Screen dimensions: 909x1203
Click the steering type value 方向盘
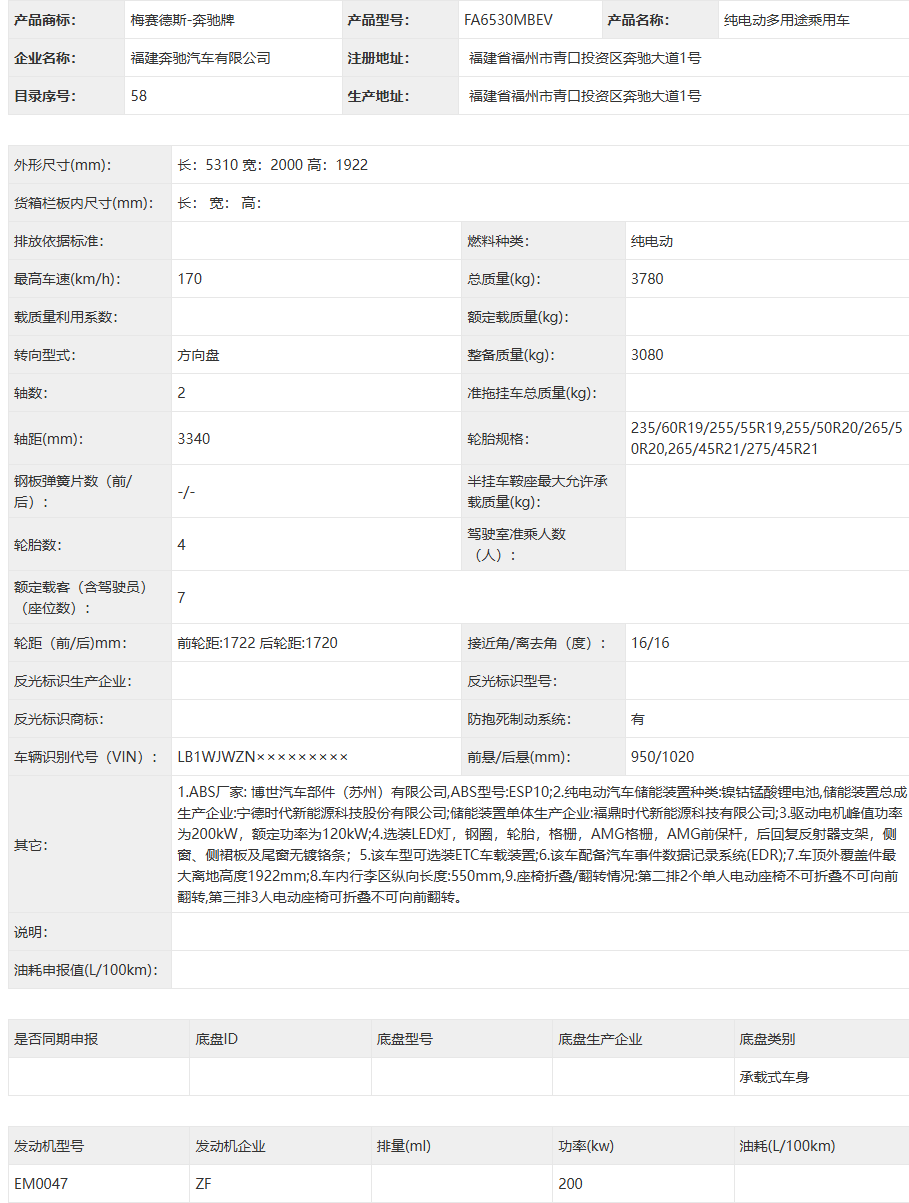tap(198, 355)
